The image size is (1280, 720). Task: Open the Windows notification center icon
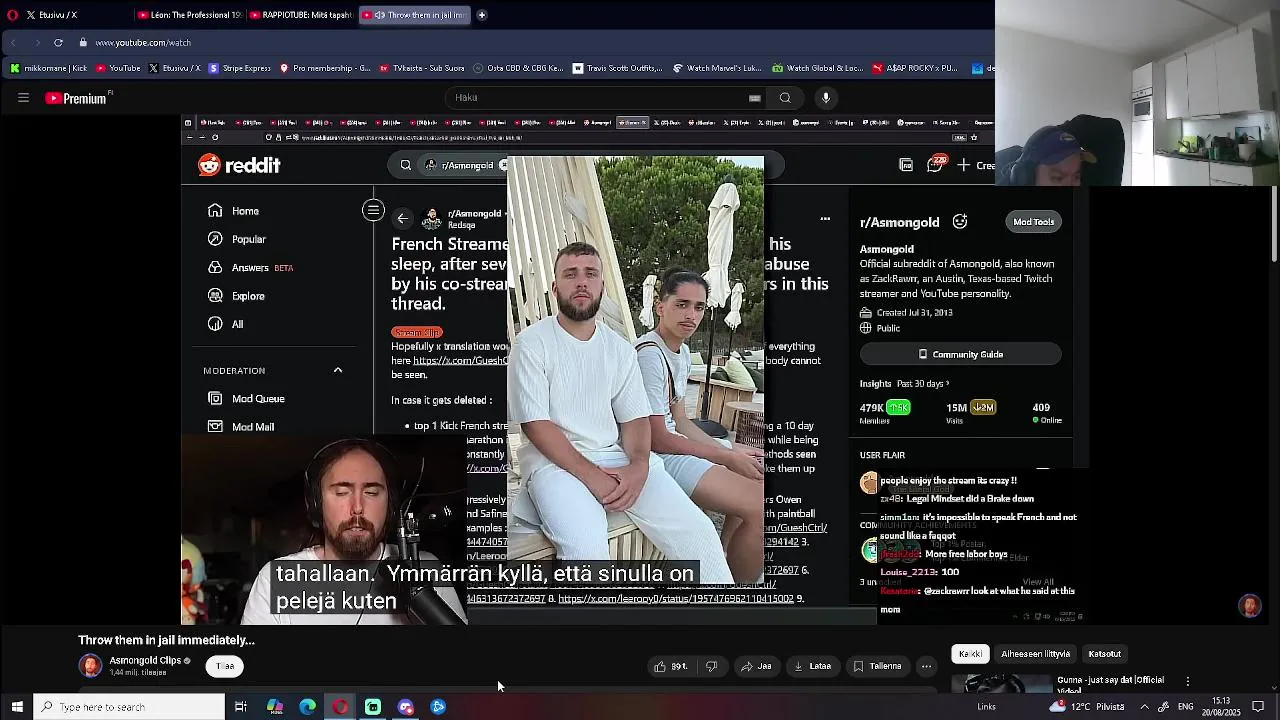(x=1259, y=707)
